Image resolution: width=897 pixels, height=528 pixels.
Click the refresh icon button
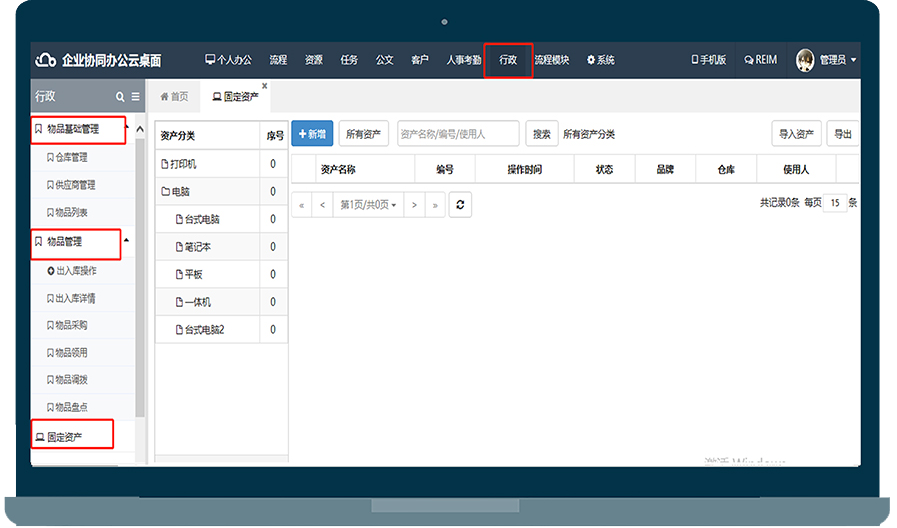[x=461, y=205]
